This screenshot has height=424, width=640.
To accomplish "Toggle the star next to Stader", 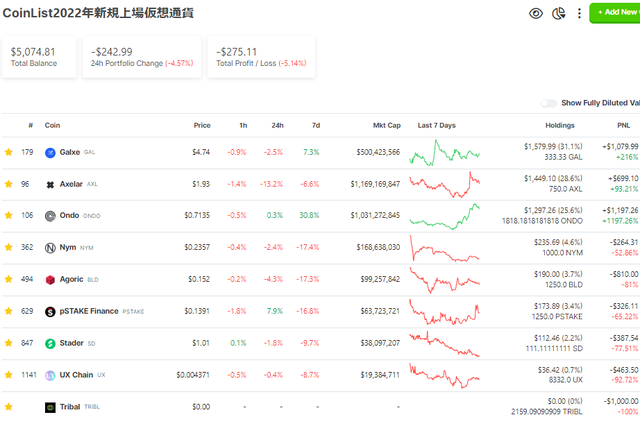I will pos(9,343).
